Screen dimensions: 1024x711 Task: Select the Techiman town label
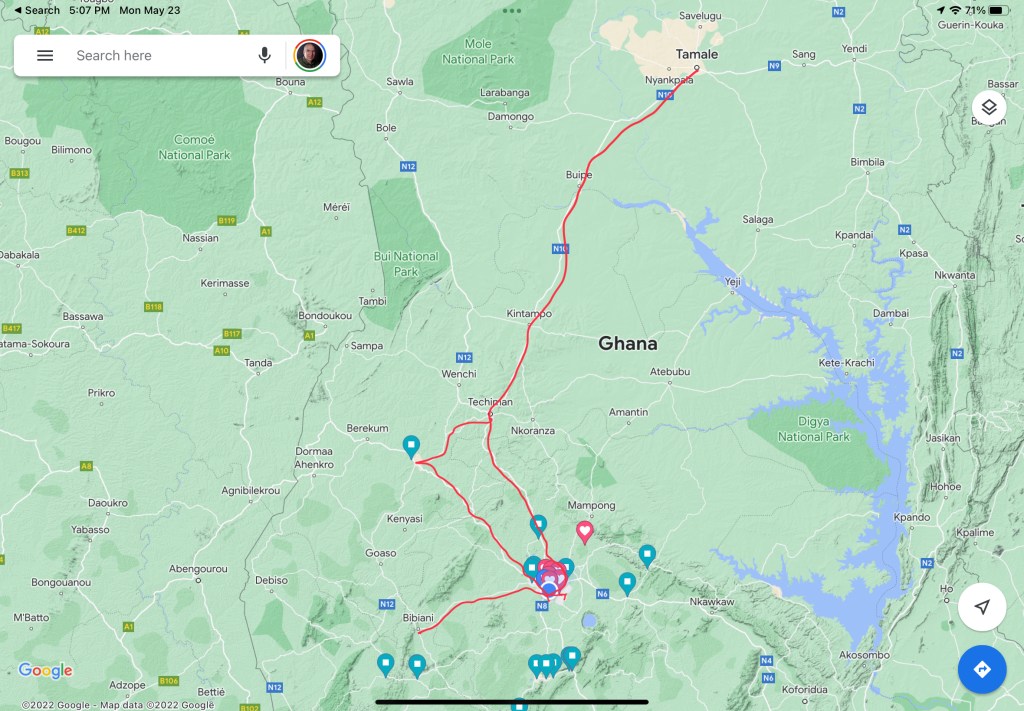(x=490, y=402)
